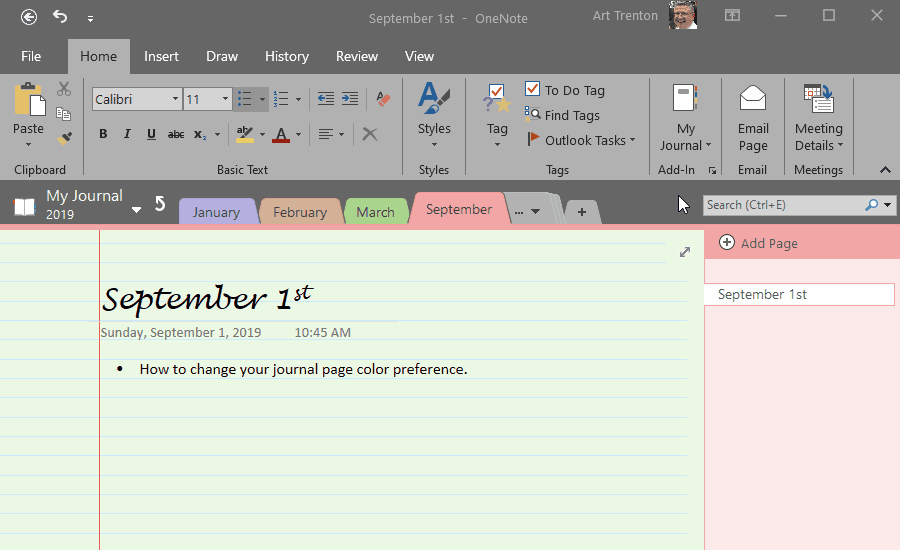Switch to the Insert tab
The image size is (900, 550).
pos(161,56)
